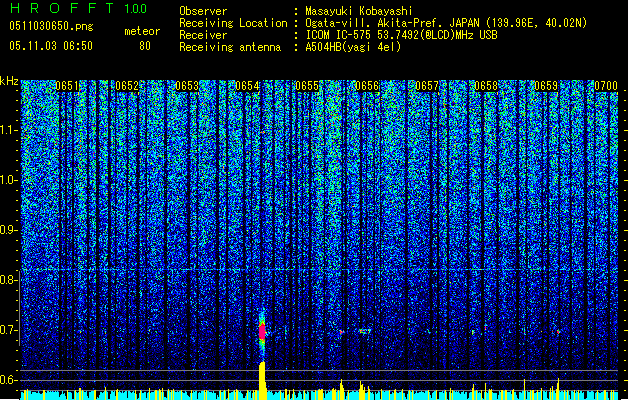Click the strong red meteor echo at 0654
Viewport: 629px width, 400px height.
(262, 331)
